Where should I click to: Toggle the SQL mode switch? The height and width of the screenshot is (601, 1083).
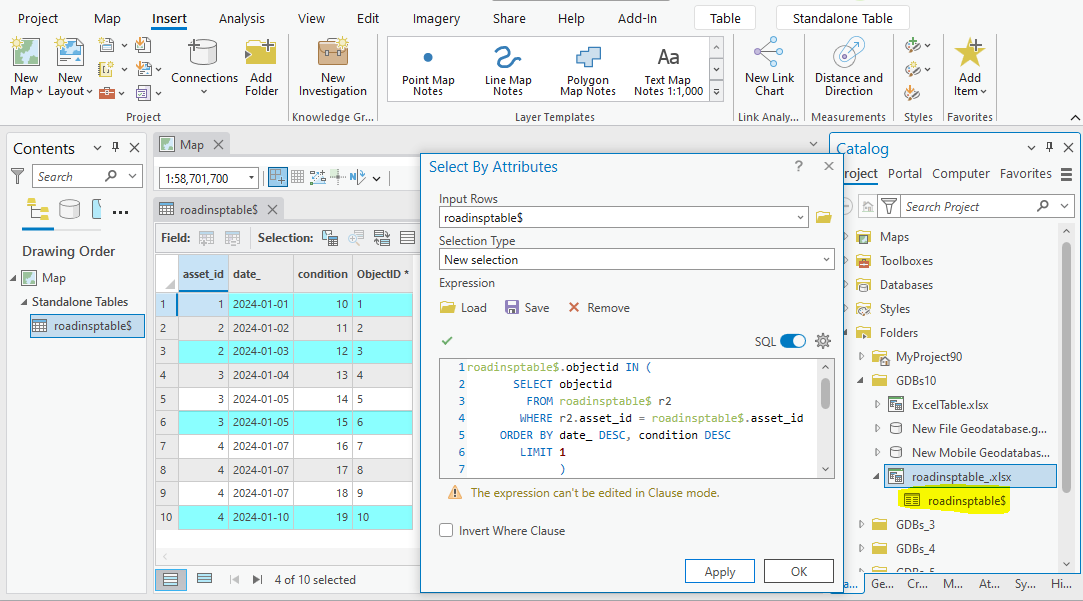point(793,341)
